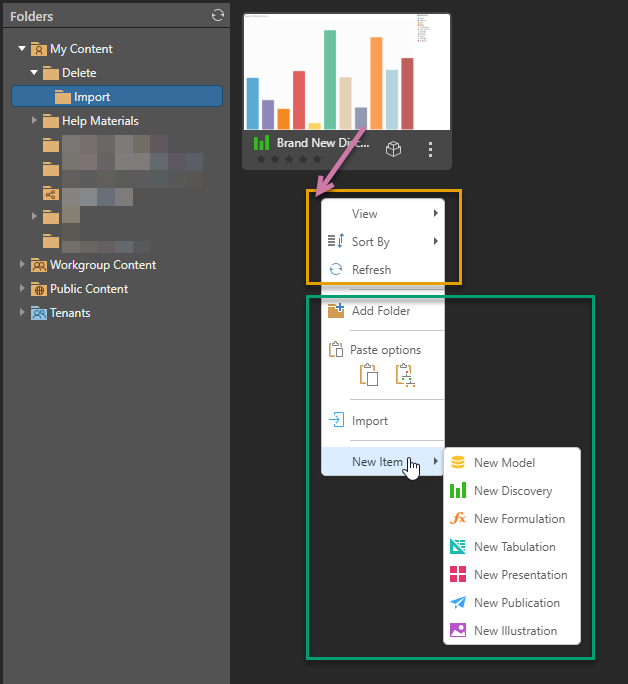Click the Folders panel refresh icon

pos(218,16)
